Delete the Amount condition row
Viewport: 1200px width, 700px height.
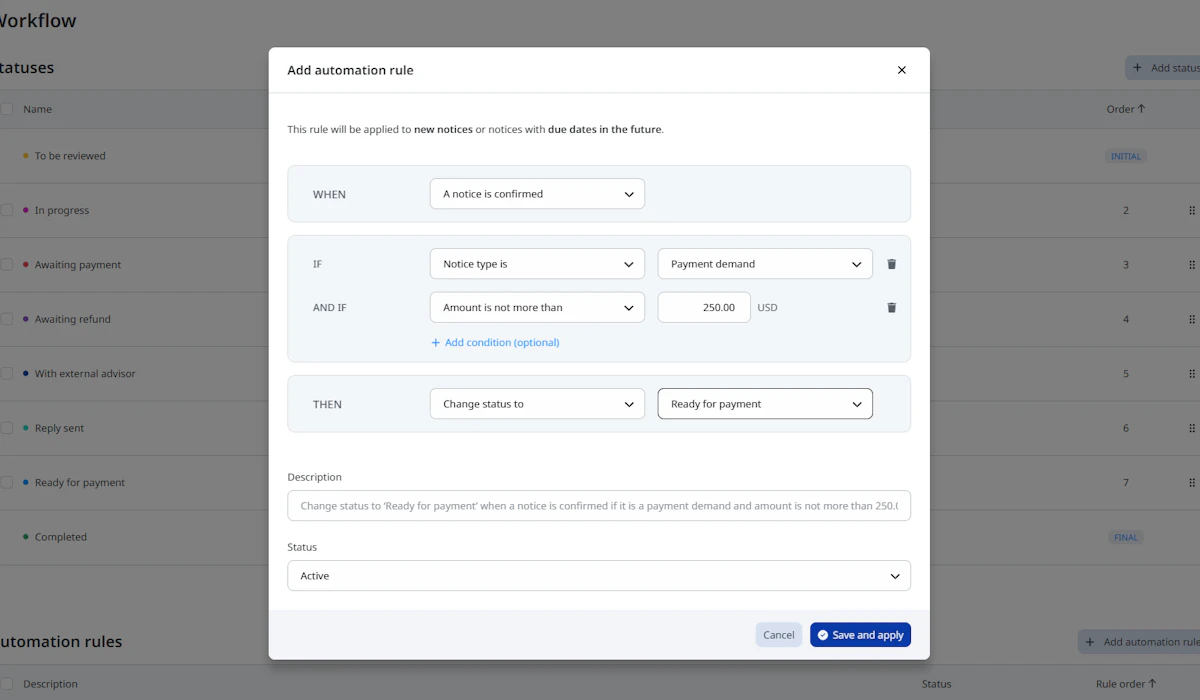click(x=892, y=308)
